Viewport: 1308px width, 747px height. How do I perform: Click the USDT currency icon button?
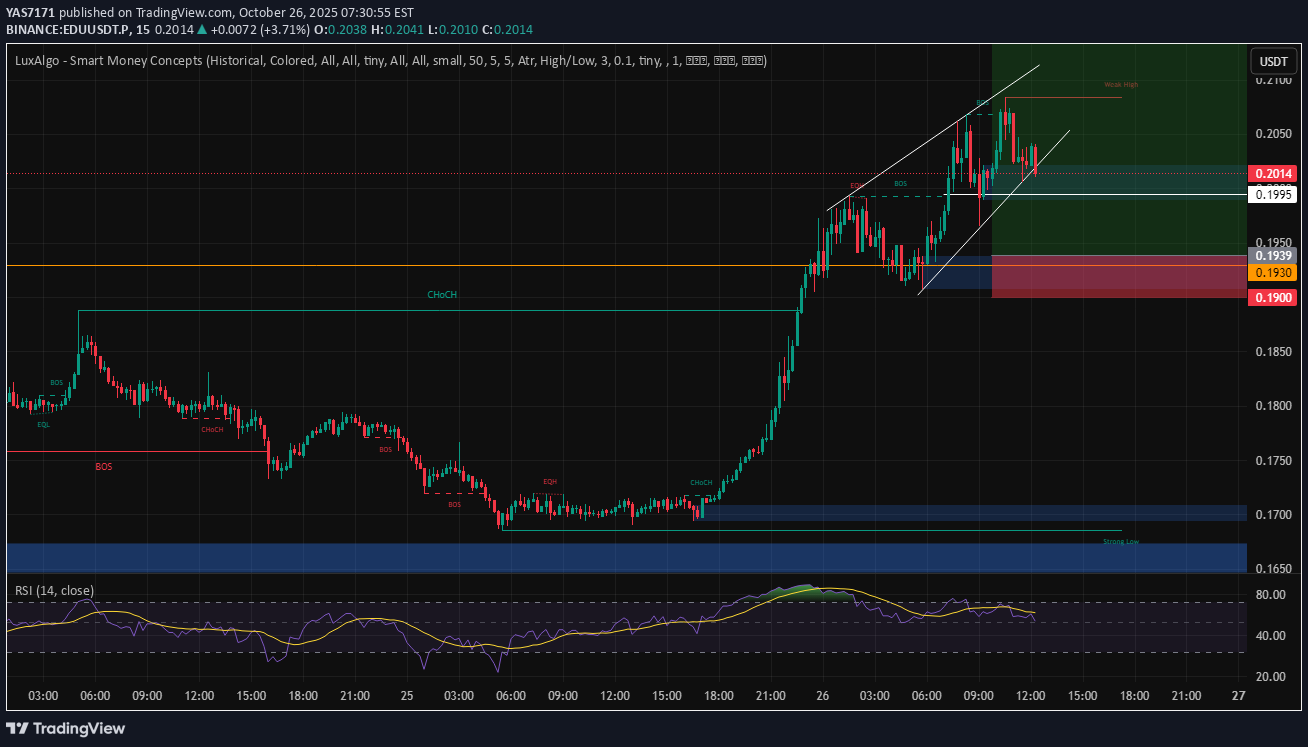(1273, 61)
